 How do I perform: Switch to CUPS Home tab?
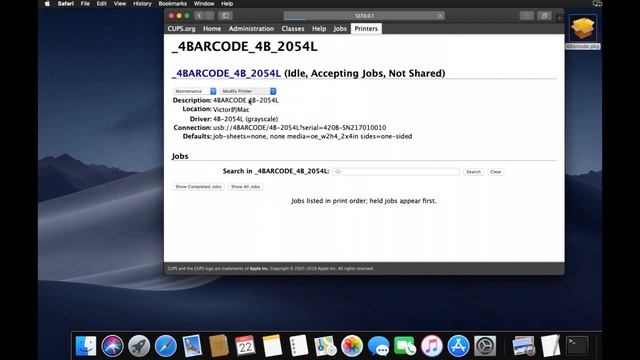(212, 29)
